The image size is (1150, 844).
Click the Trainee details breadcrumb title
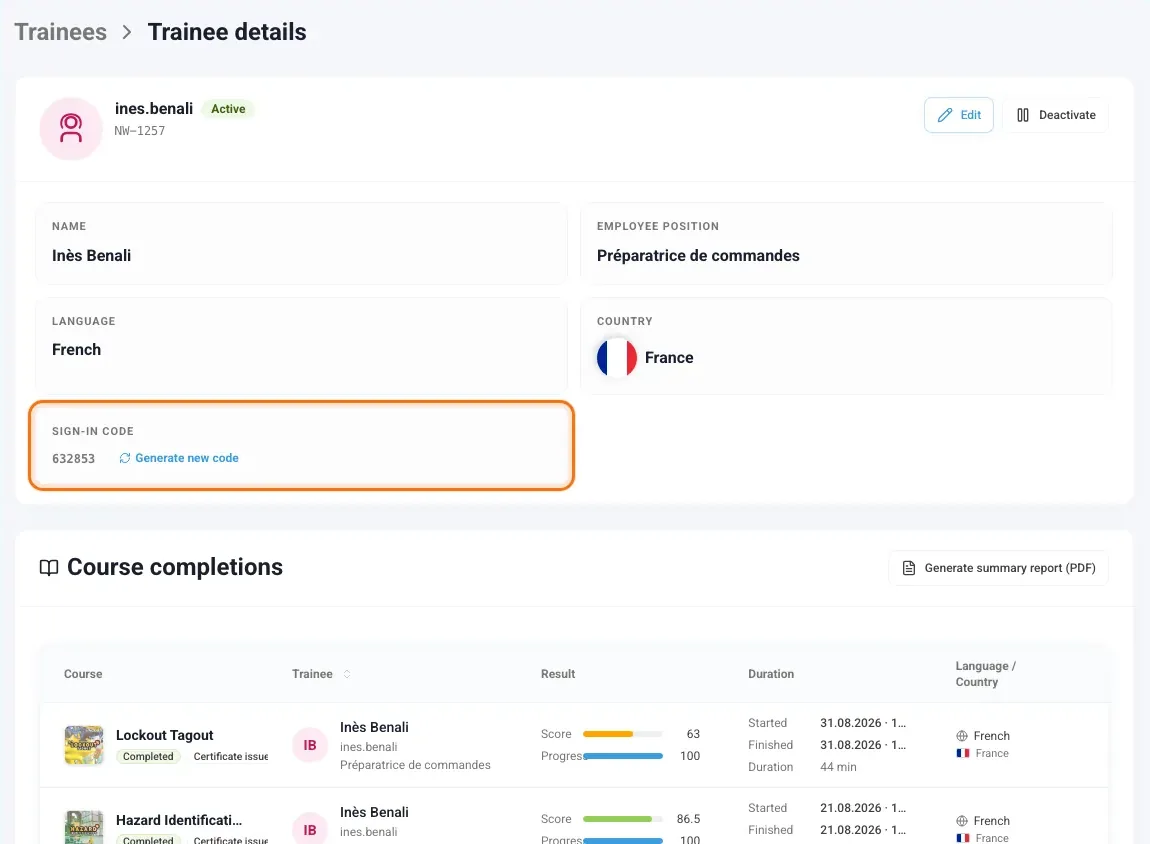tap(227, 32)
